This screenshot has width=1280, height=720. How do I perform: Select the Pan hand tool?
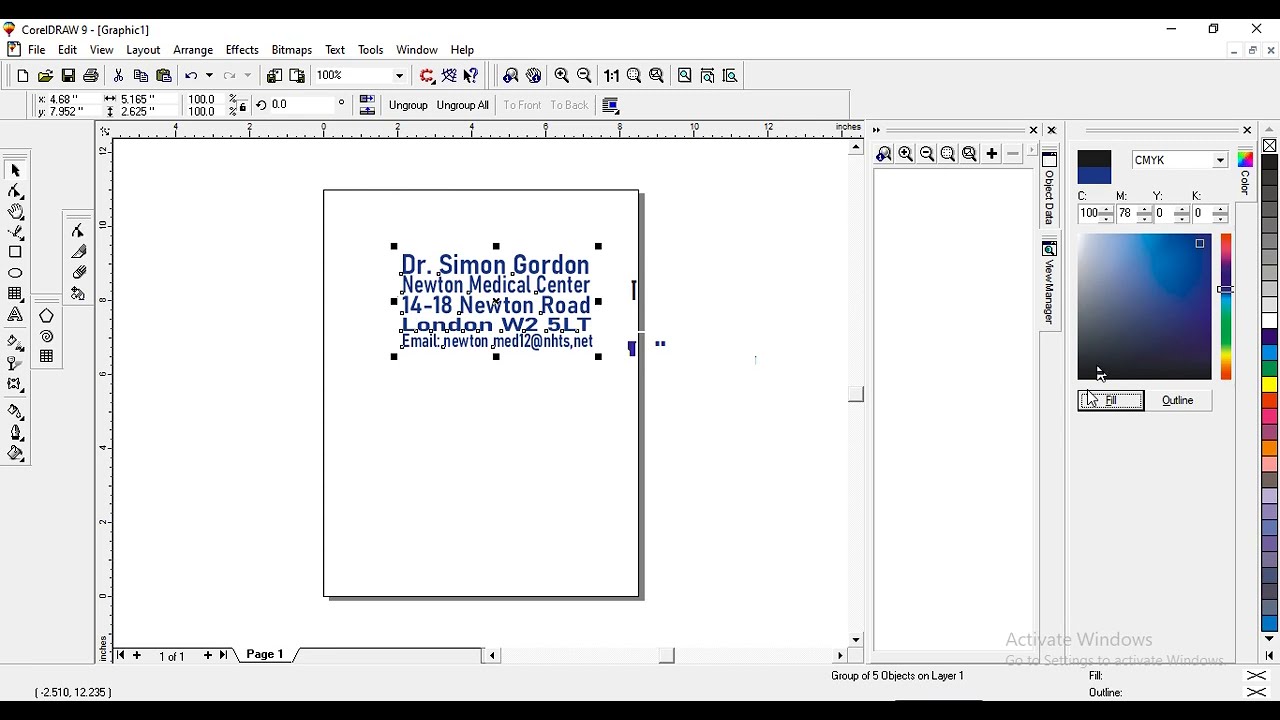pyautogui.click(x=15, y=212)
